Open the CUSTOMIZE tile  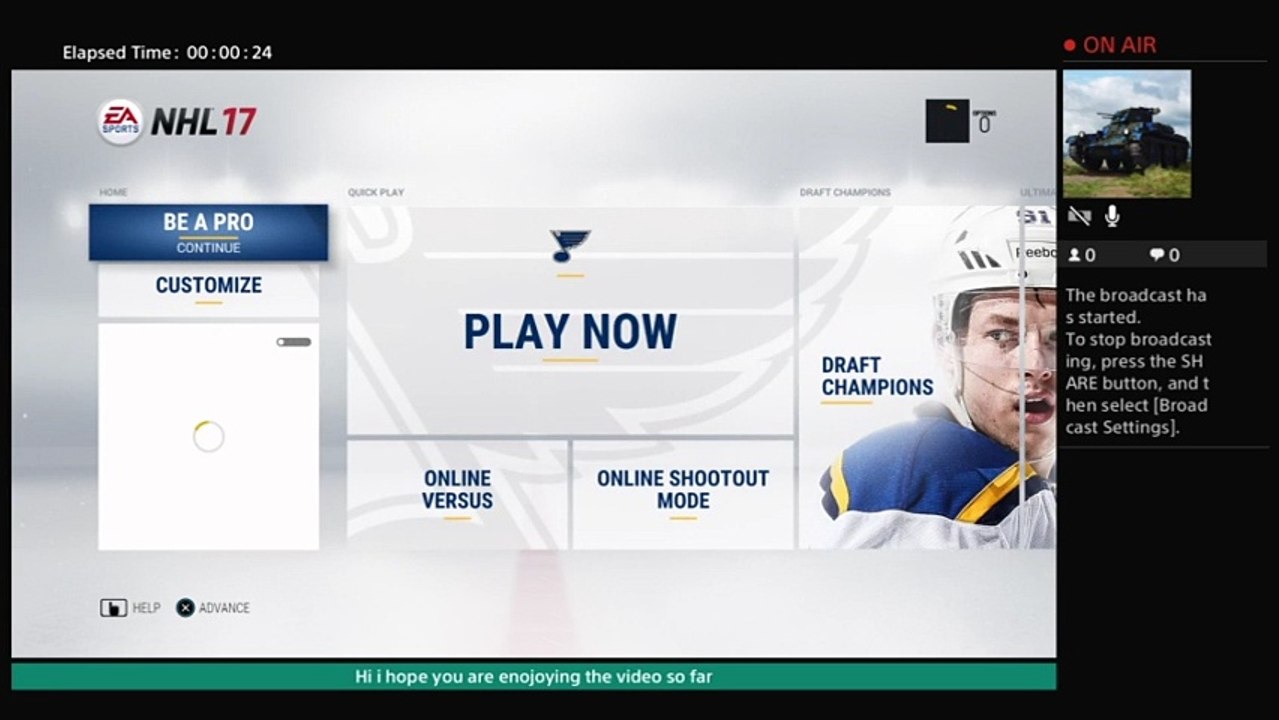pyautogui.click(x=208, y=290)
